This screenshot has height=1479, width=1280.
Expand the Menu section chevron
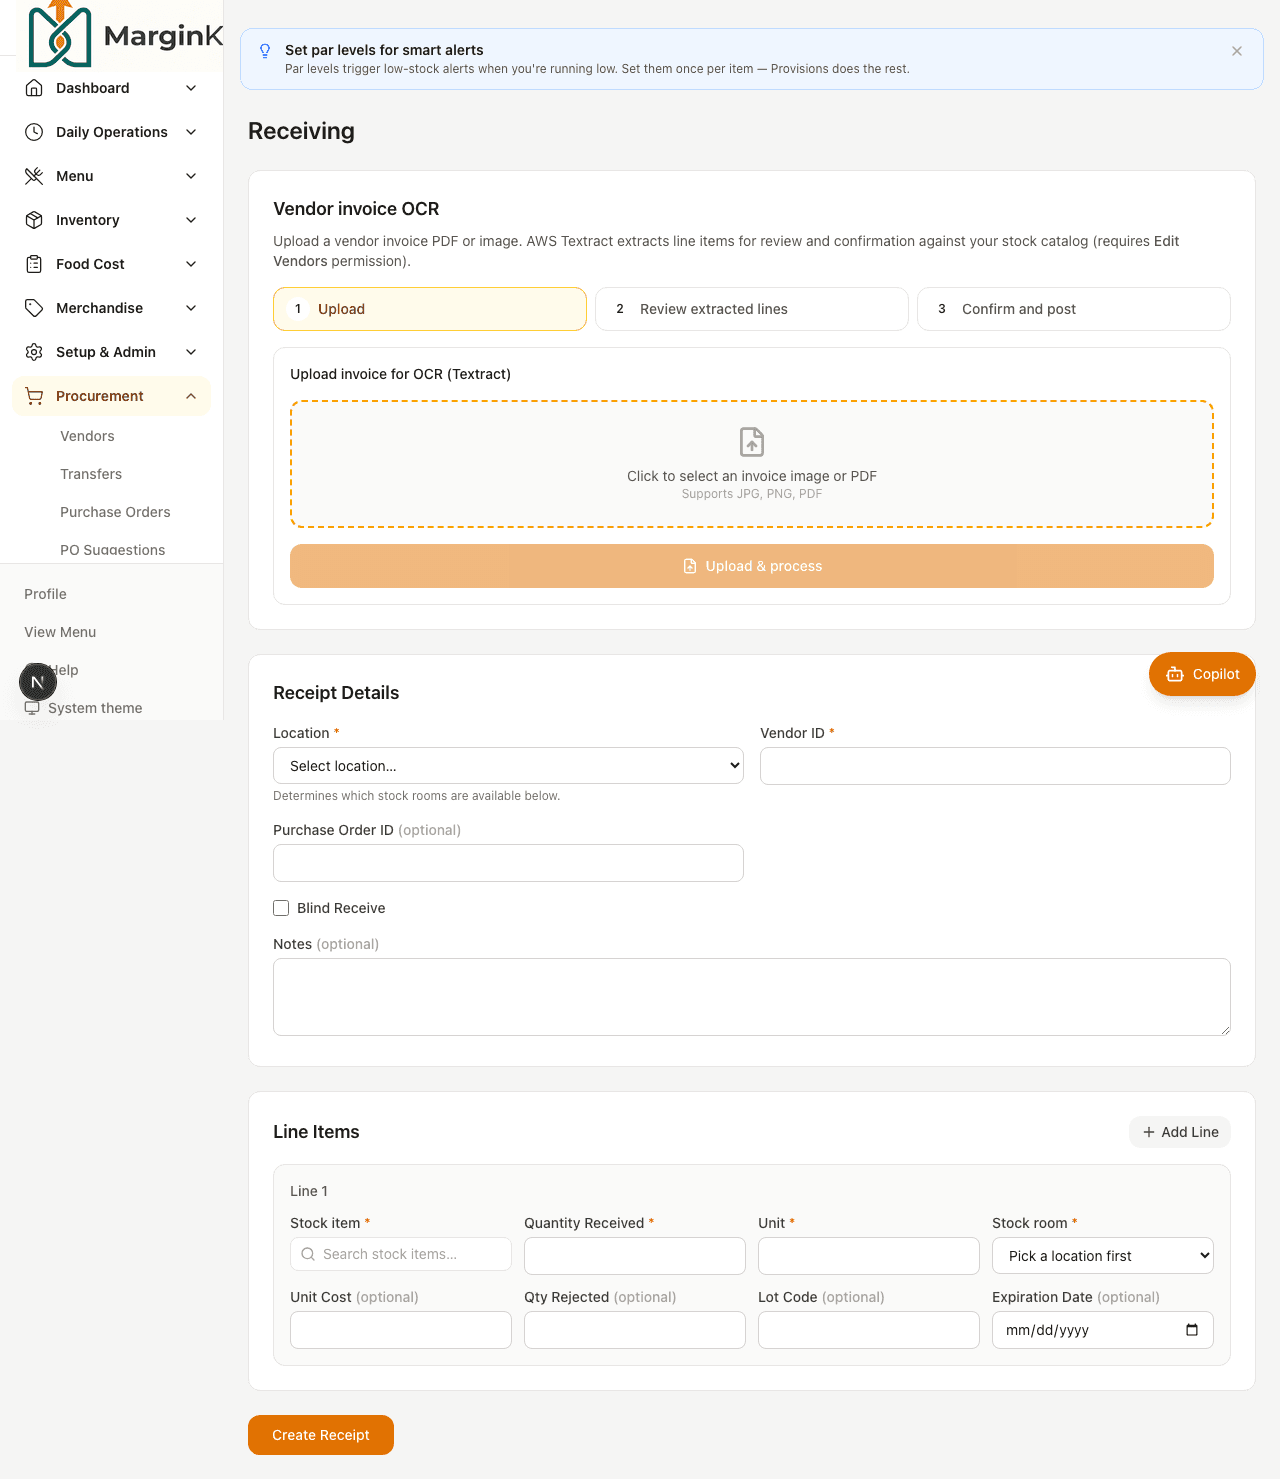[191, 176]
